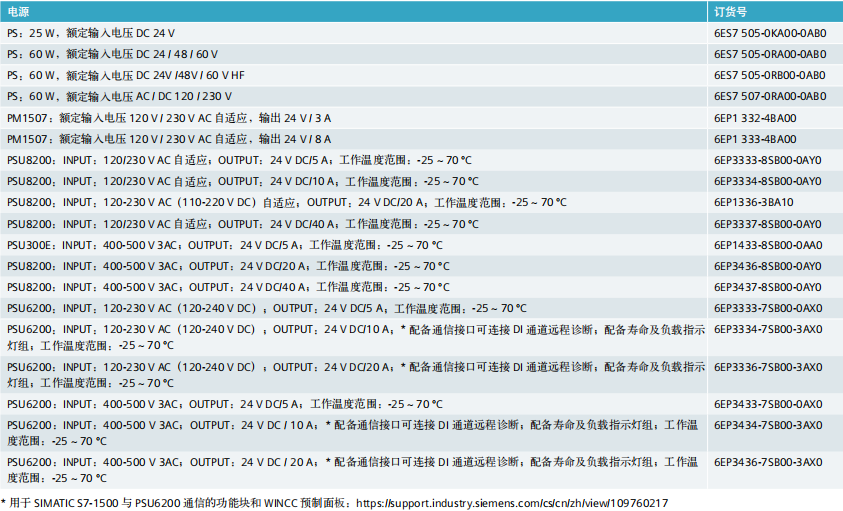Select order number 6ES7 505-0RA00-0AB0
The image size is (843, 511).
[770, 54]
